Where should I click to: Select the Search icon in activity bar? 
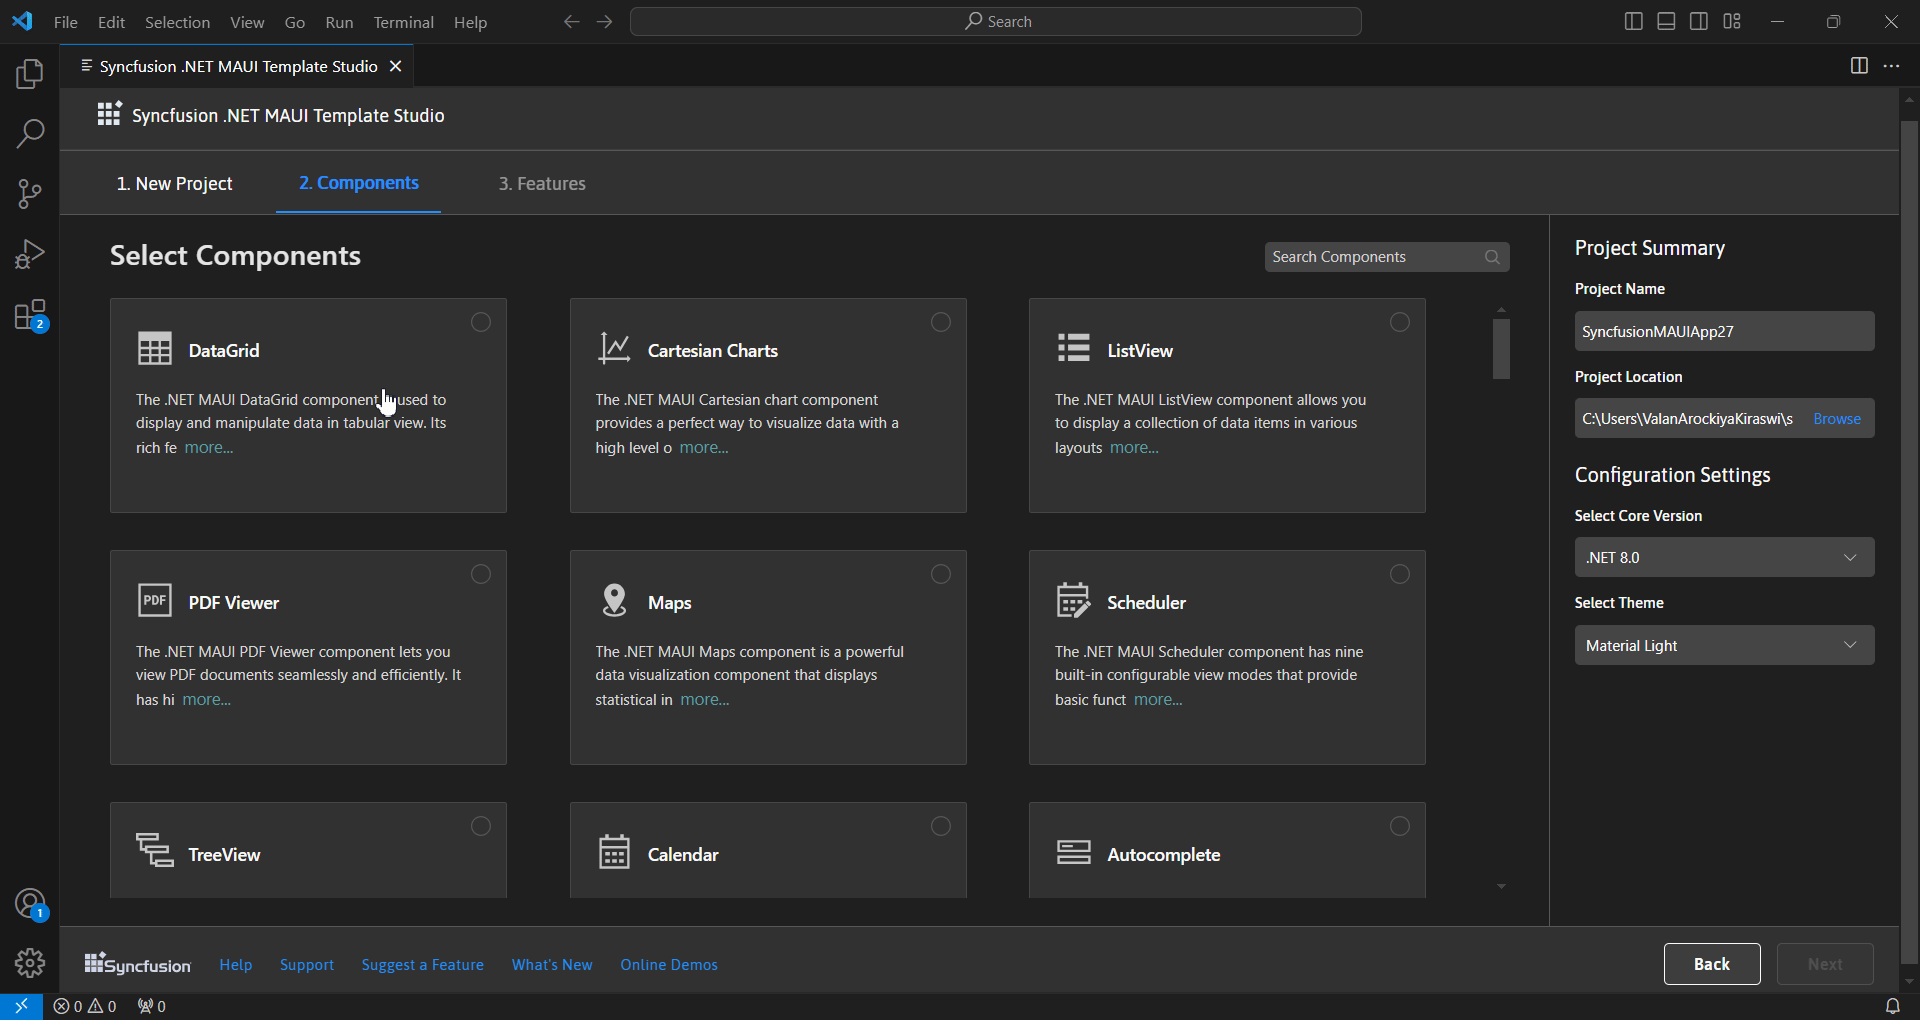point(29,133)
